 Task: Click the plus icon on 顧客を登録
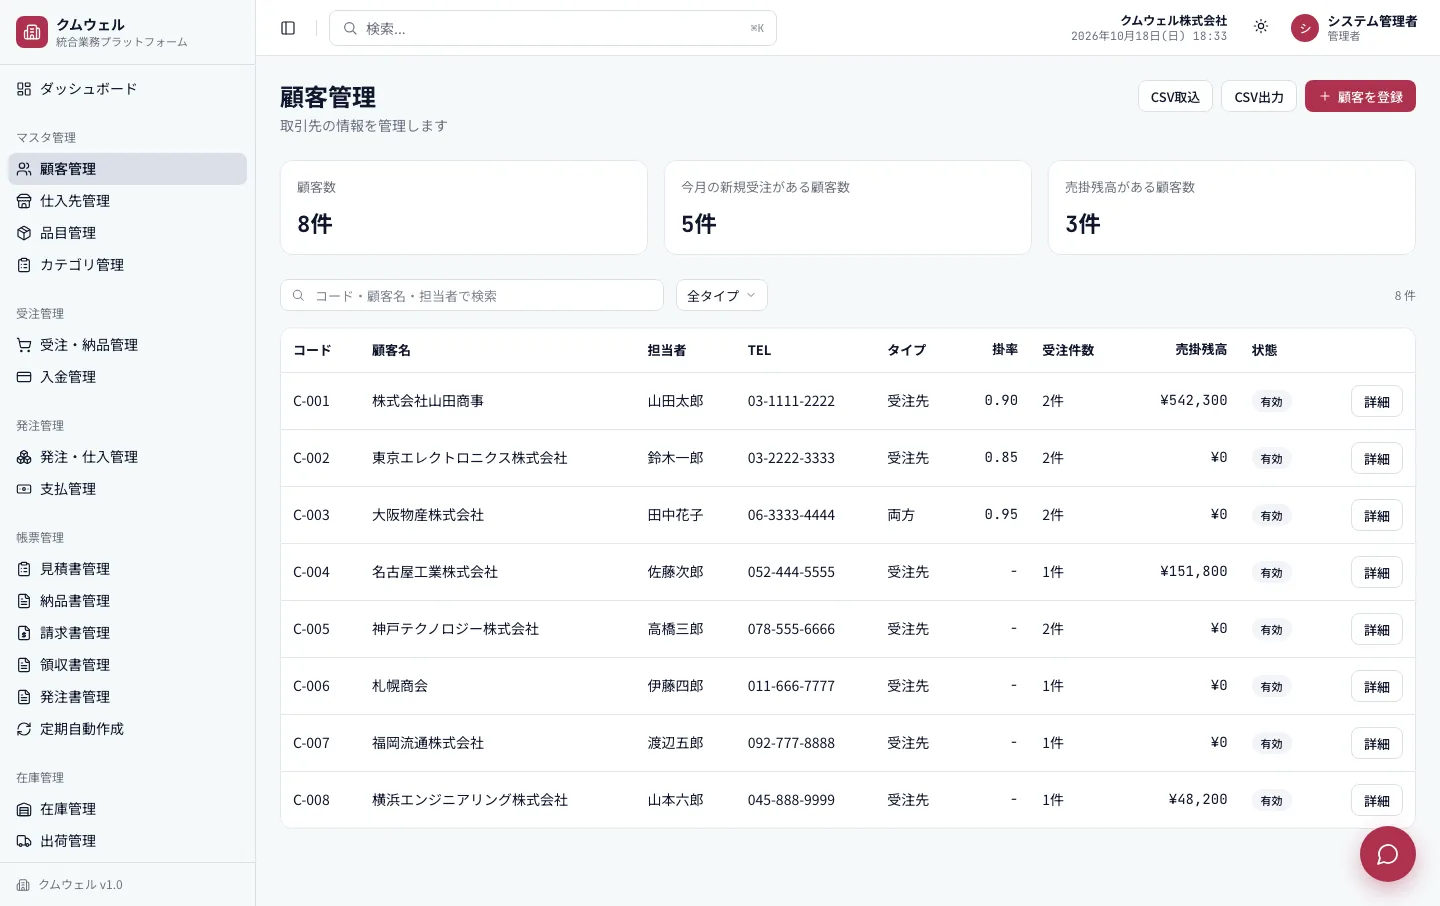click(x=1325, y=96)
